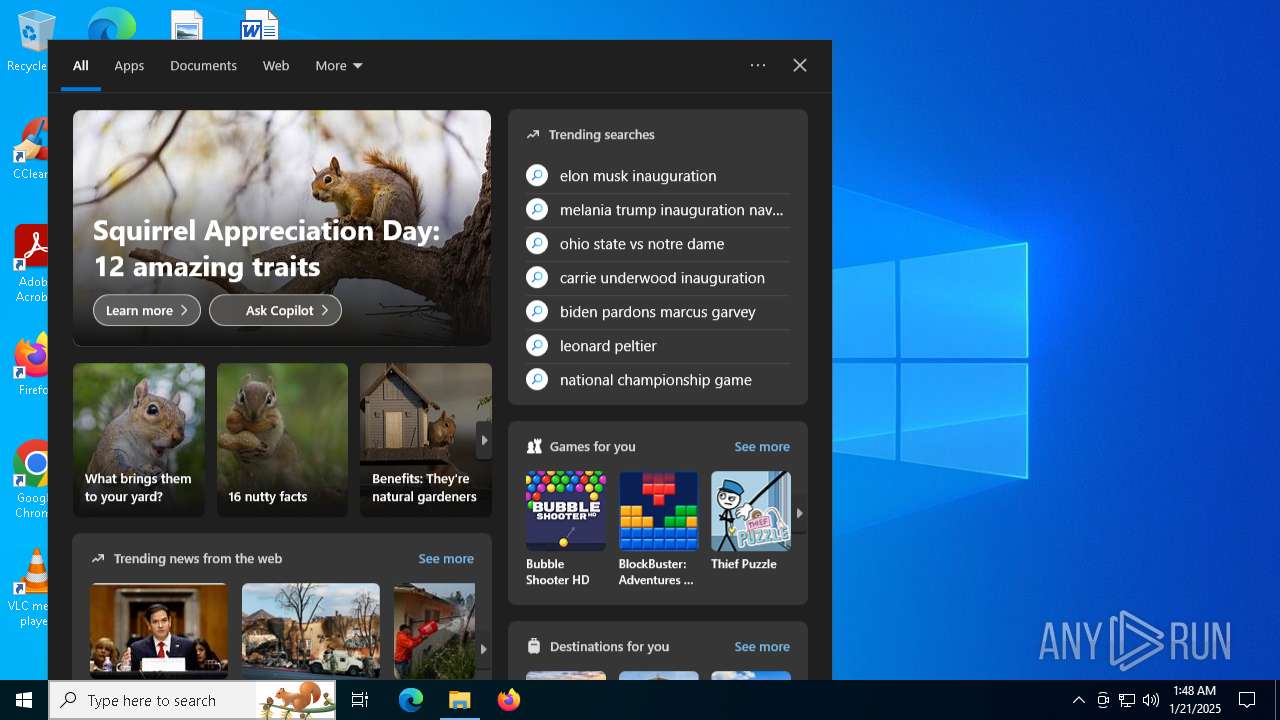Viewport: 1280px width, 720px height.
Task: Switch to the Documents tab
Action: pyautogui.click(x=203, y=66)
